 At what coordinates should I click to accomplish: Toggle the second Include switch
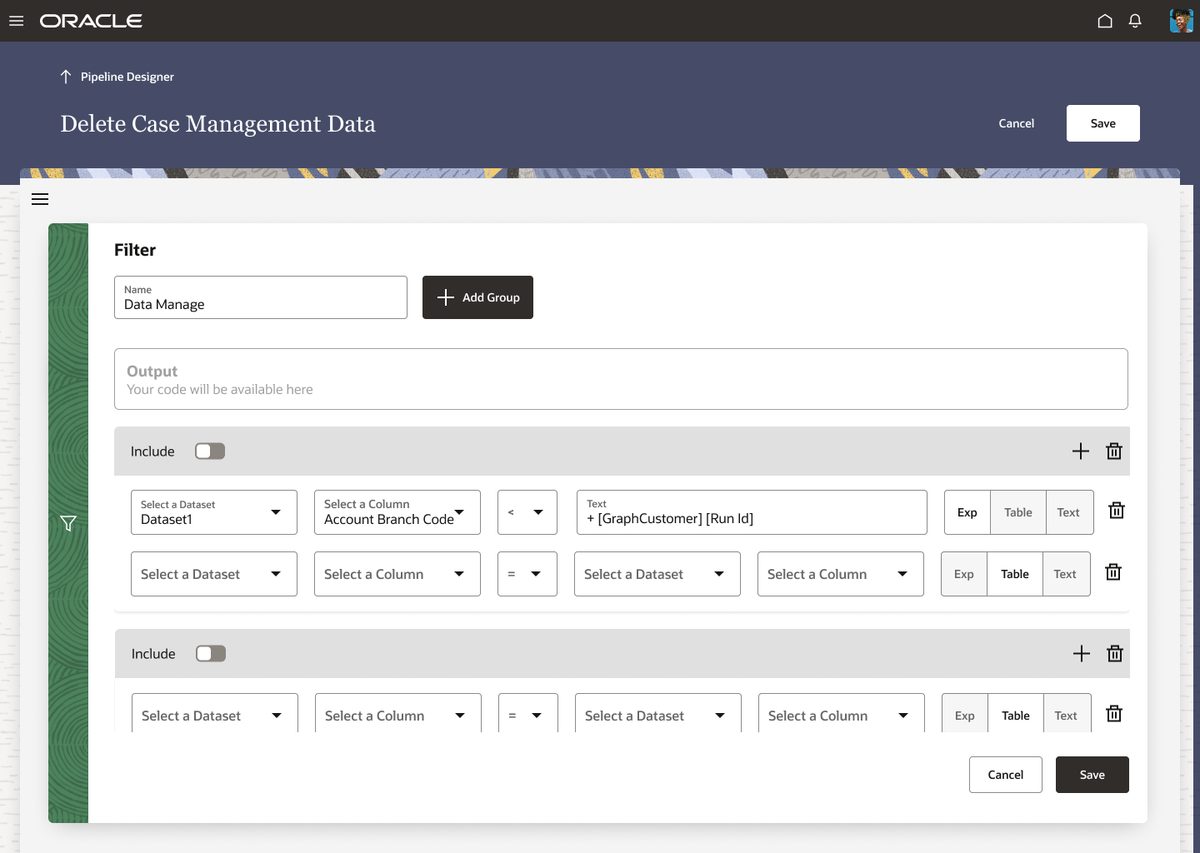(x=211, y=653)
